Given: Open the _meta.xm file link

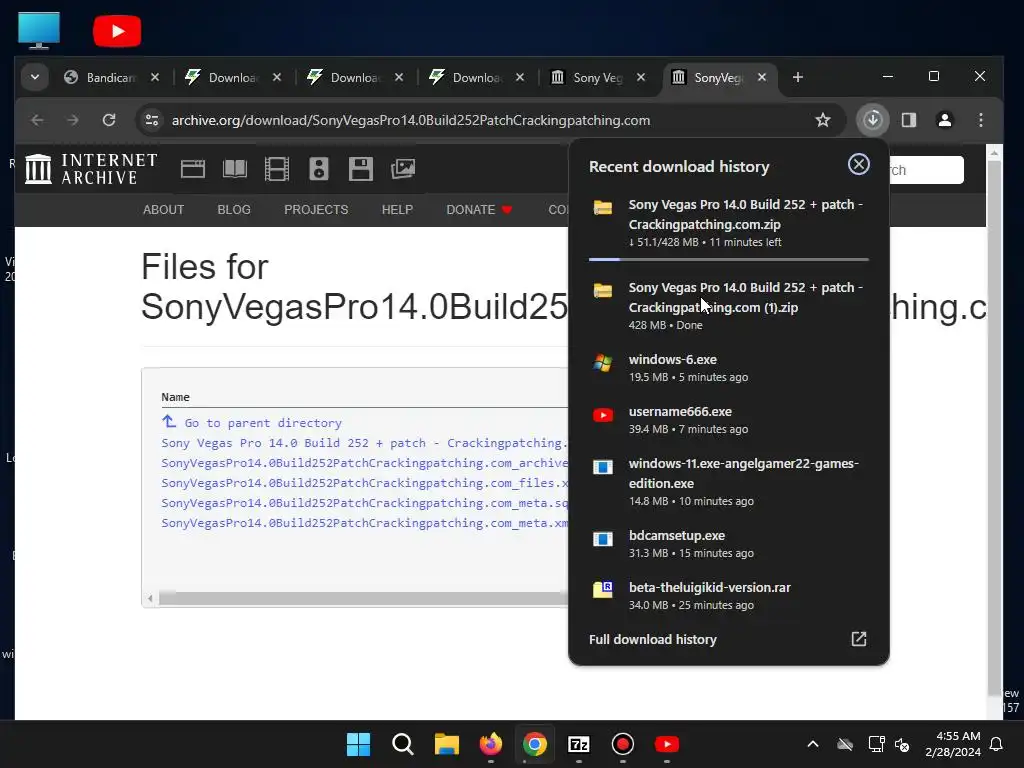Looking at the screenshot, I should tap(364, 523).
